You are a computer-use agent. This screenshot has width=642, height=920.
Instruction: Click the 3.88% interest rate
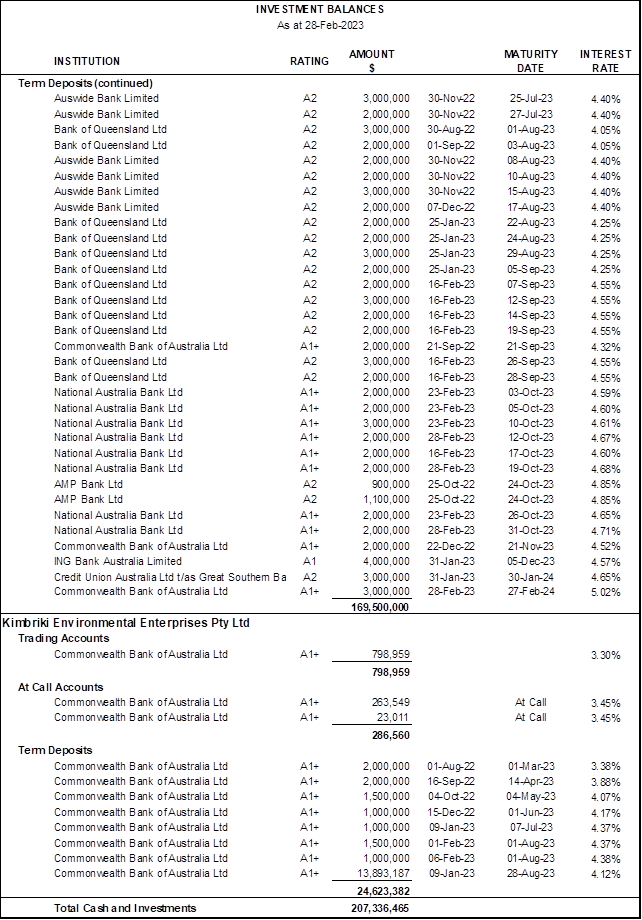606,782
